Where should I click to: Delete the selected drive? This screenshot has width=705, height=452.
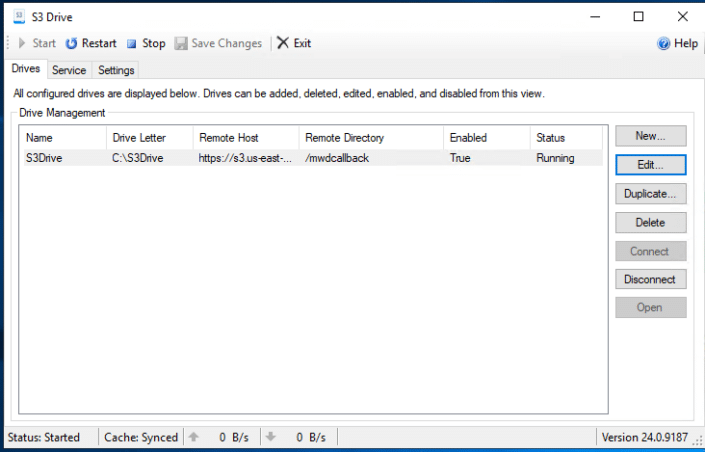tap(650, 222)
